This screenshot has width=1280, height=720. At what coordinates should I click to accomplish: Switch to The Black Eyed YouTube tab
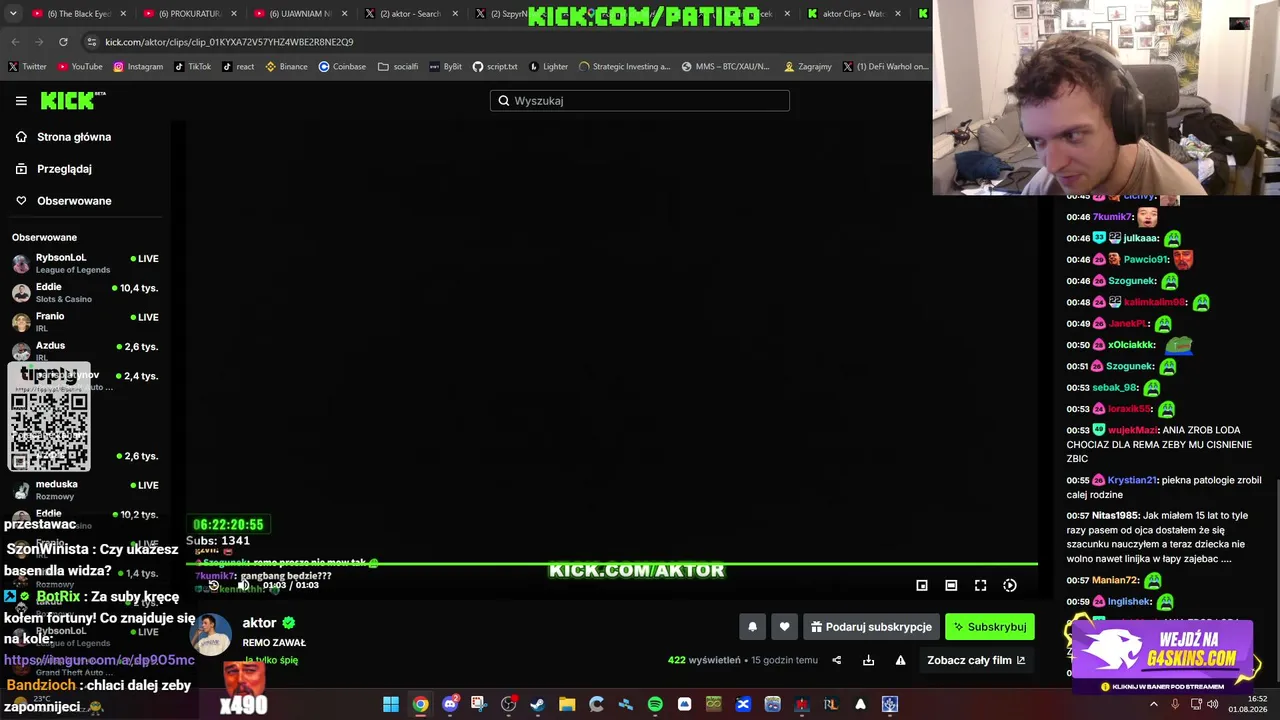pyautogui.click(x=78, y=14)
